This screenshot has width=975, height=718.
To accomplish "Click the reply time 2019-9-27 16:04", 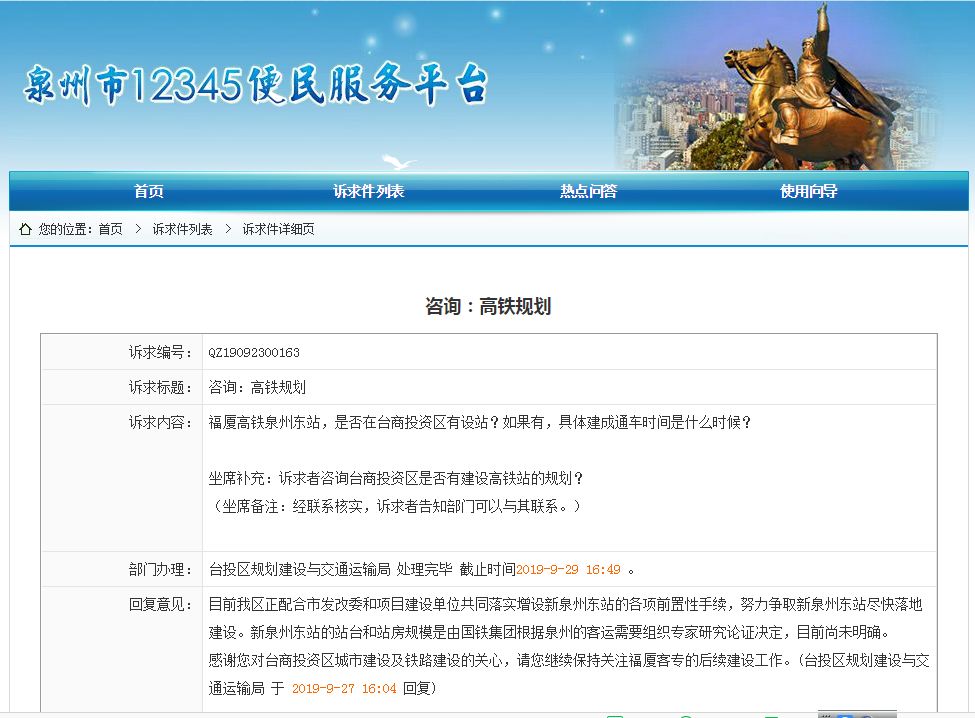I will [x=344, y=688].
